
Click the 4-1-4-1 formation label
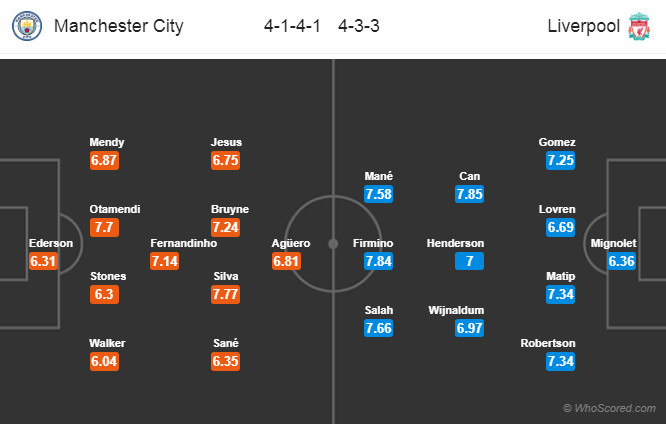click(284, 27)
